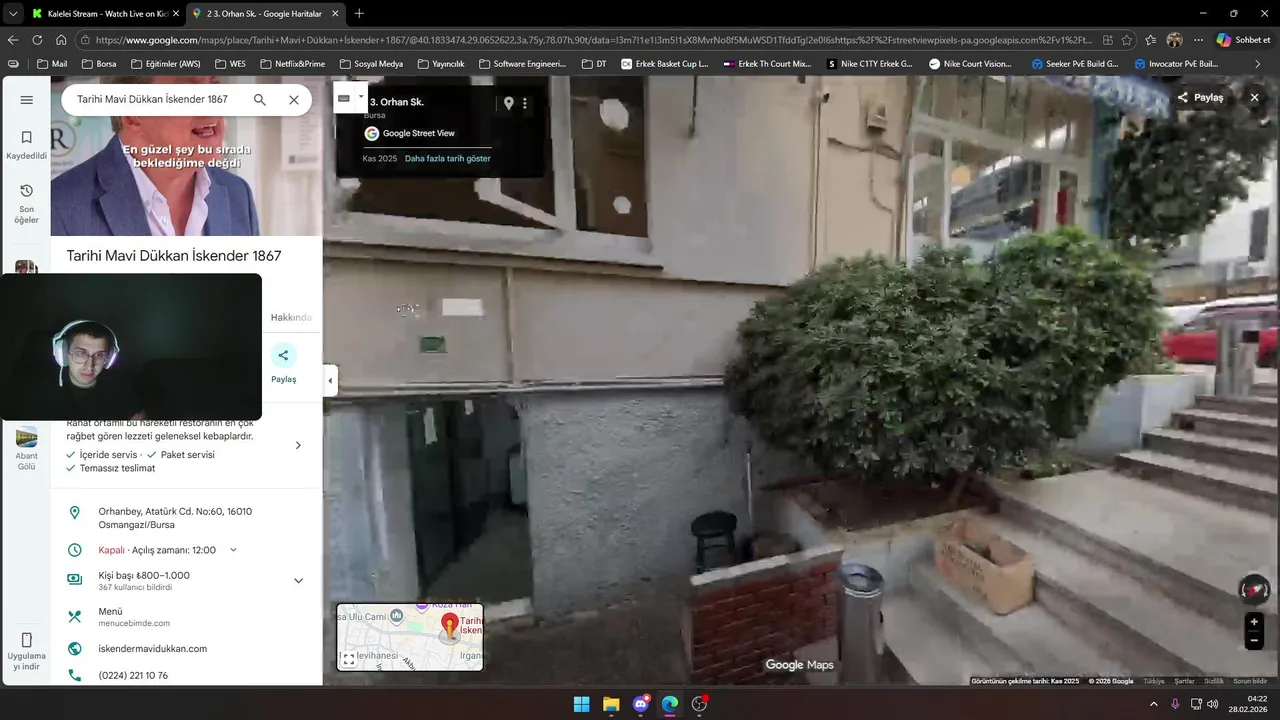Reload the page
Image resolution: width=1280 pixels, height=720 pixels.
(x=37, y=40)
